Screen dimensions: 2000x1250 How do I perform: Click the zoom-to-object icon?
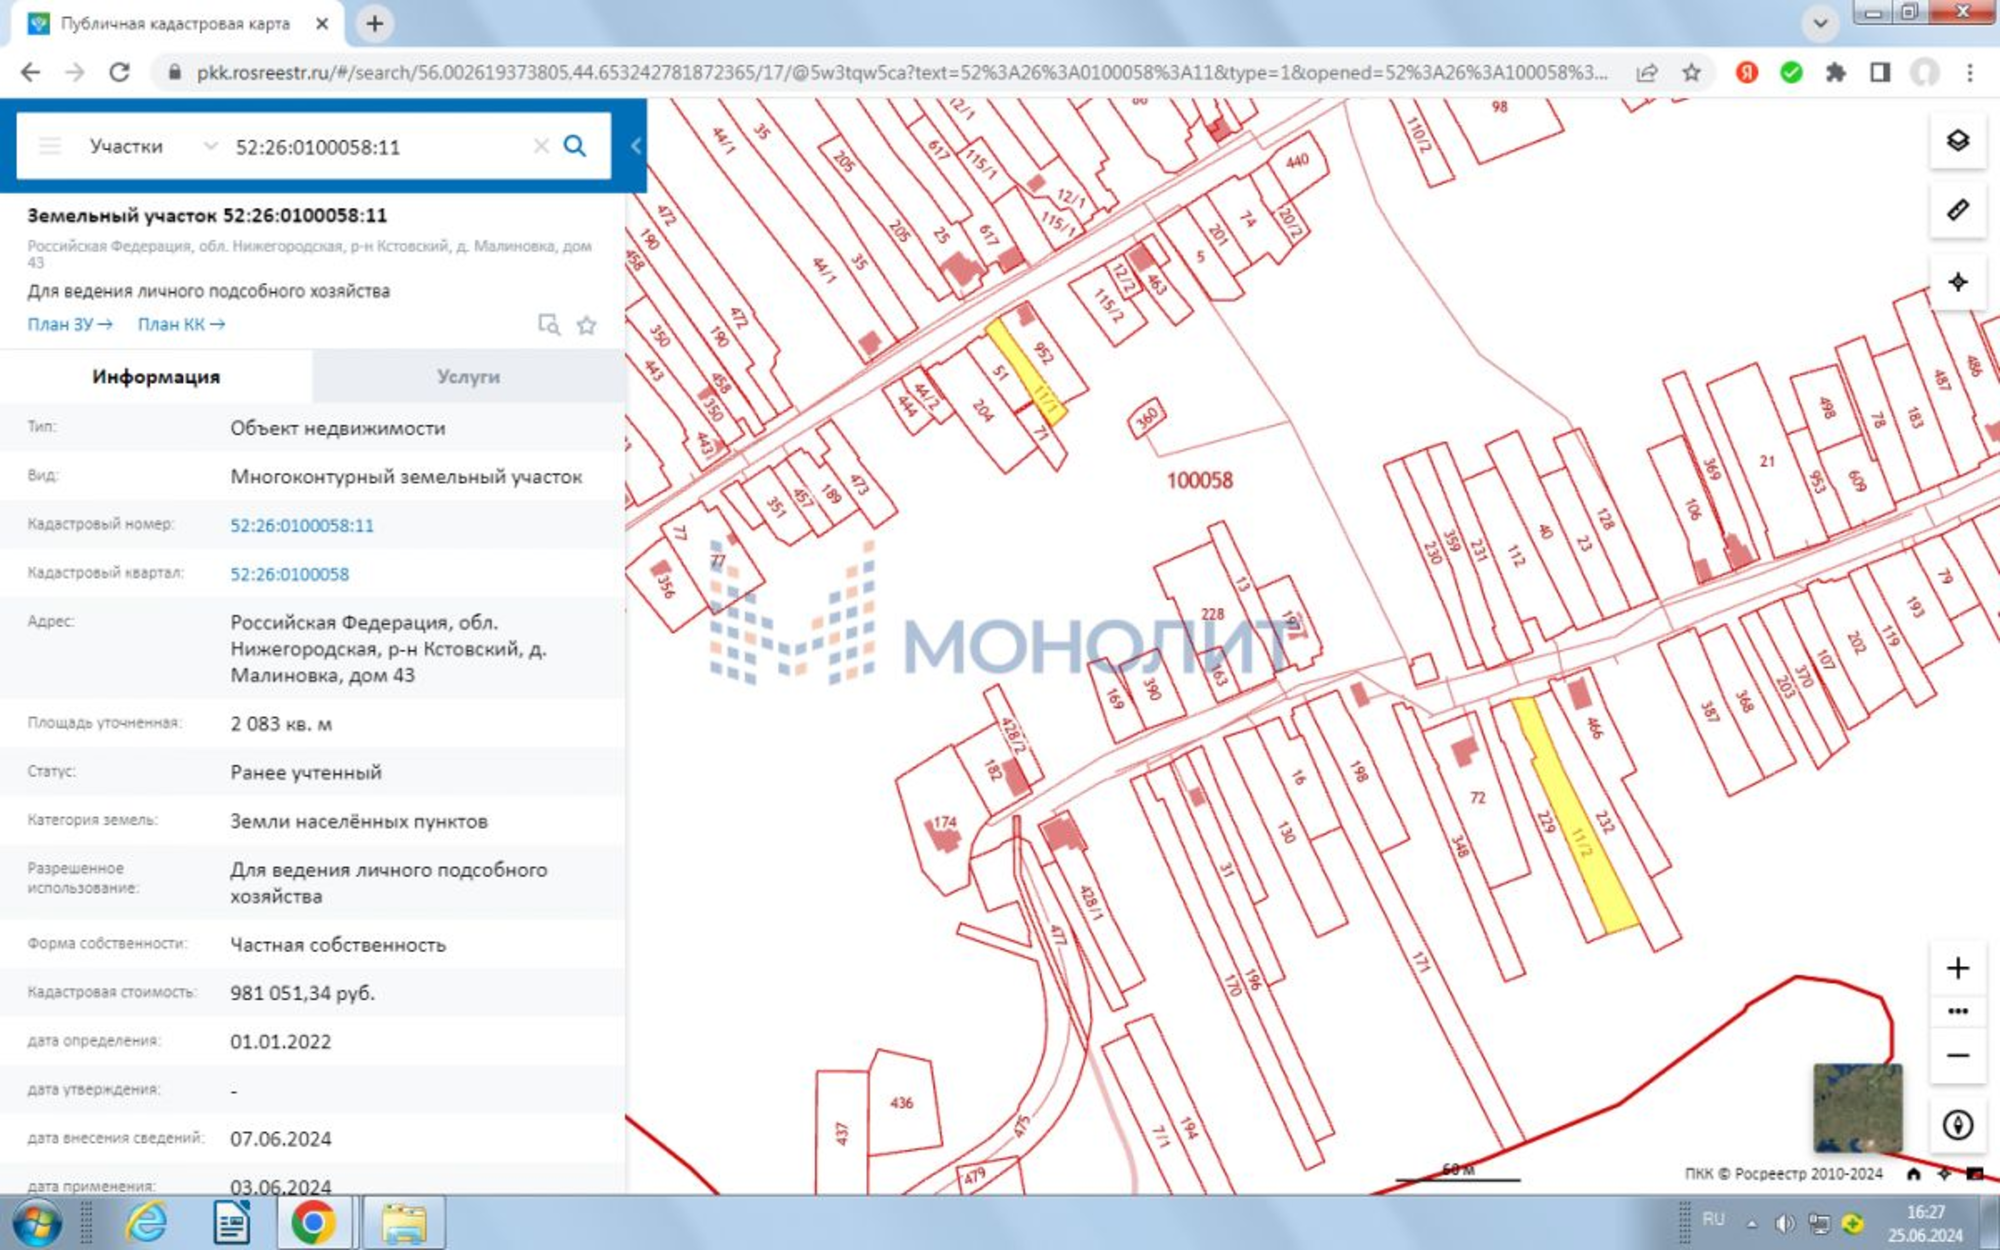(548, 324)
